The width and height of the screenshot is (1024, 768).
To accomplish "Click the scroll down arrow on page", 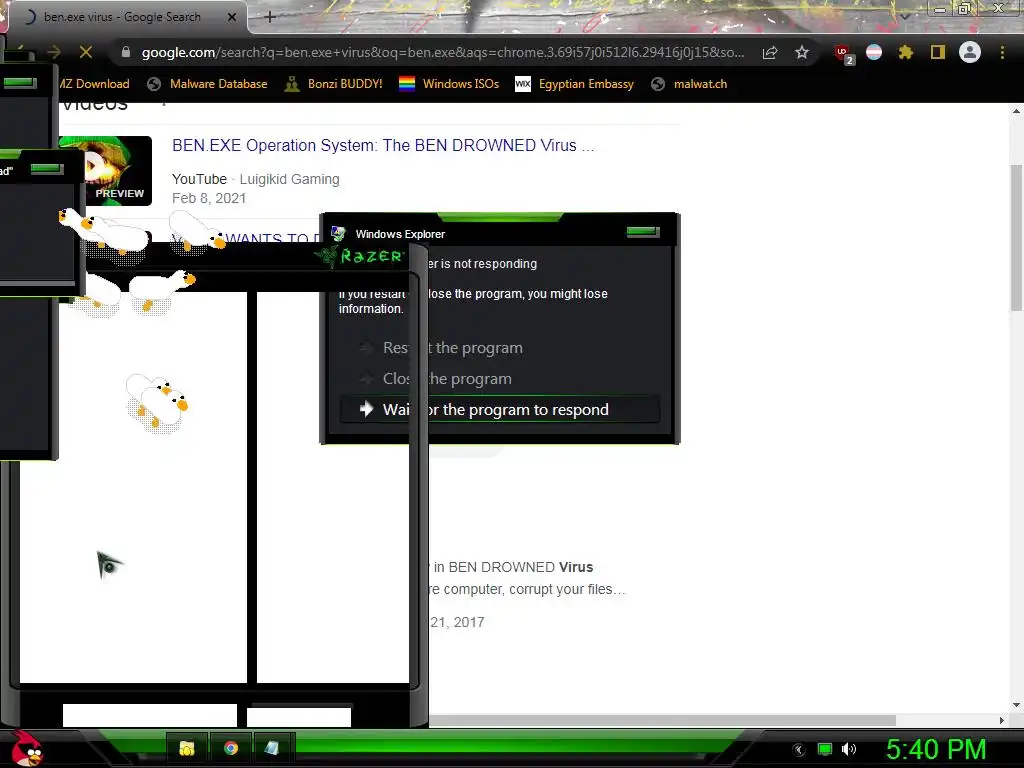I will [1016, 705].
